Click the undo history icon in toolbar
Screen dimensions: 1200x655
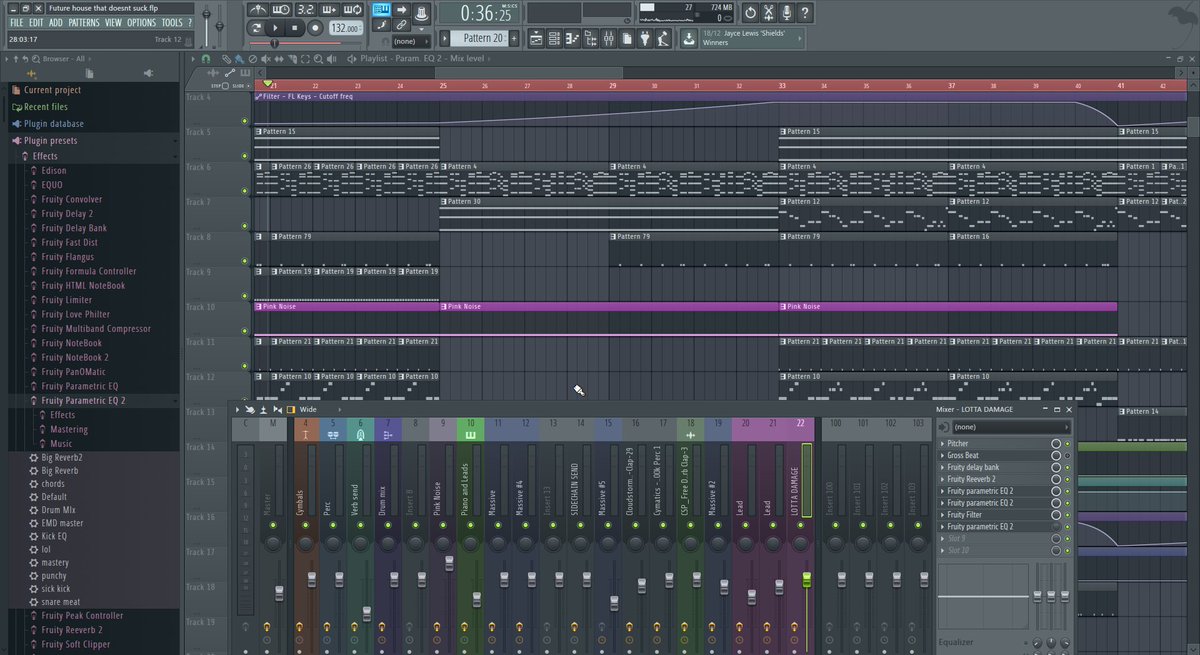[750, 14]
